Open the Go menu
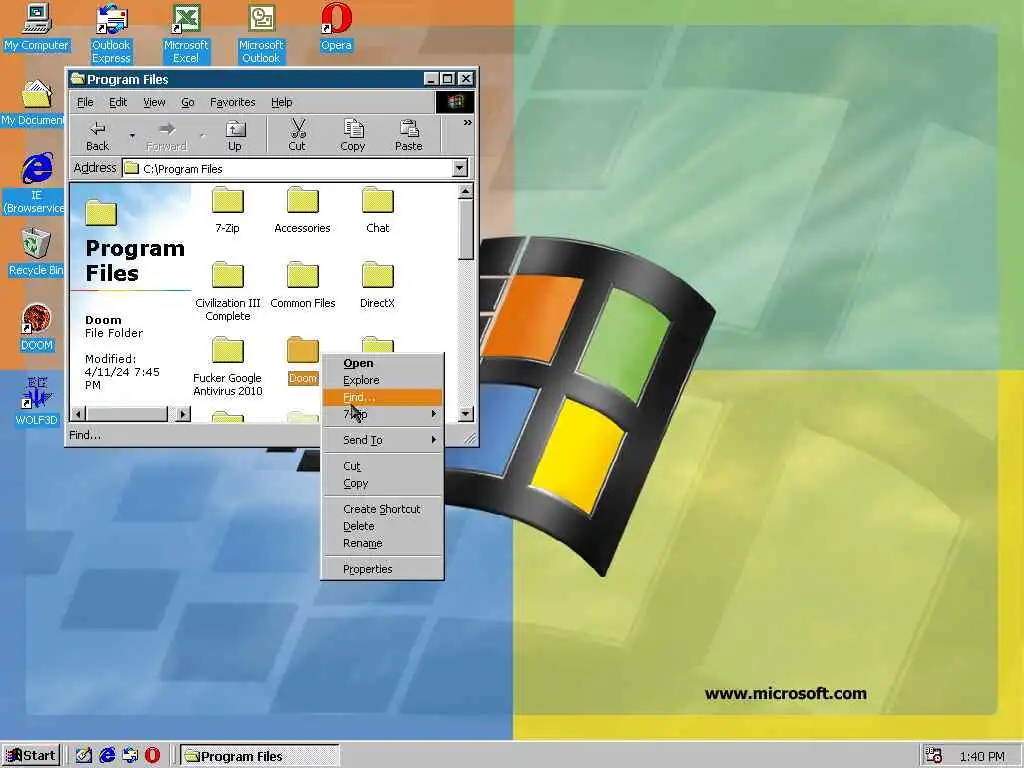1024x768 pixels. [x=188, y=102]
